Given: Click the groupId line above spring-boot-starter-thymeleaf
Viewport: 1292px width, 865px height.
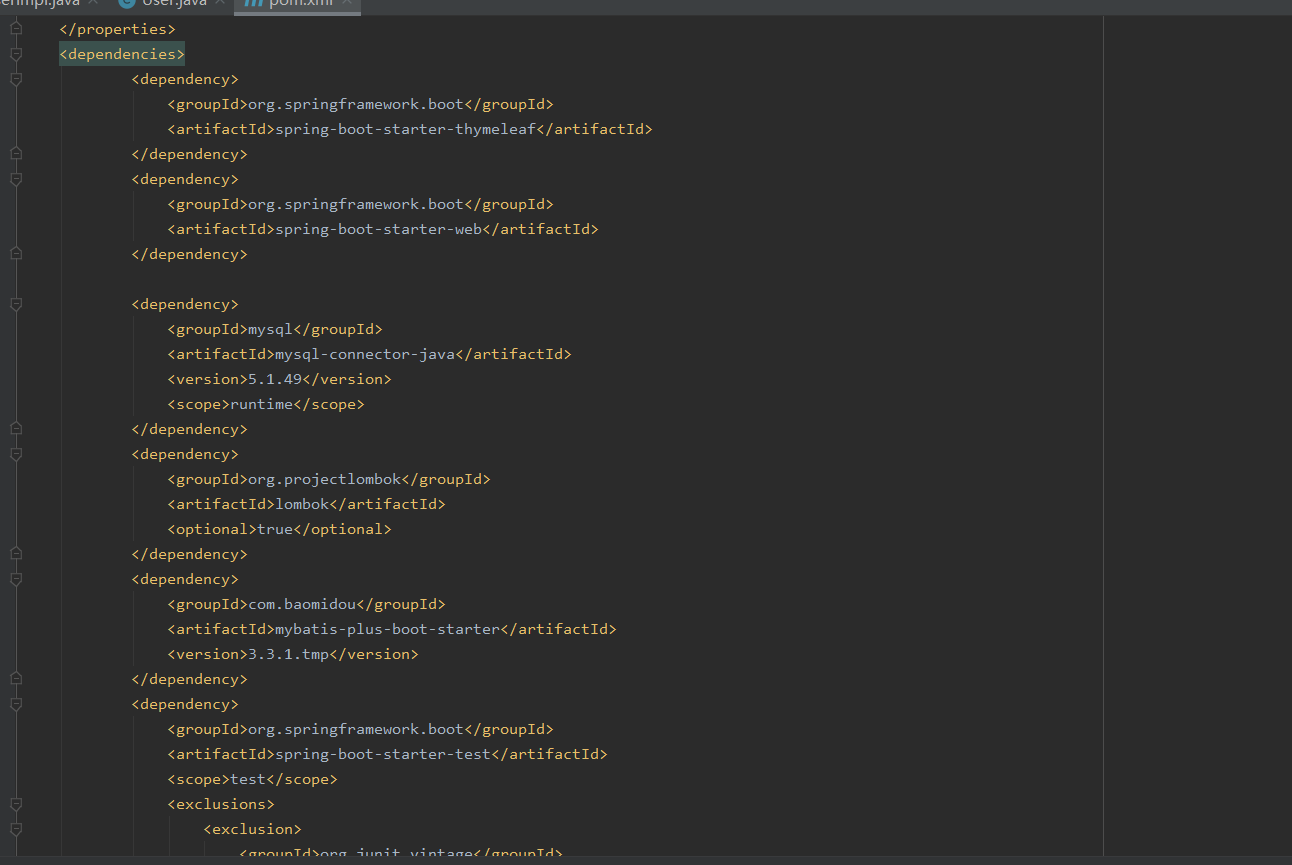Looking at the screenshot, I should pyautogui.click(x=360, y=104).
